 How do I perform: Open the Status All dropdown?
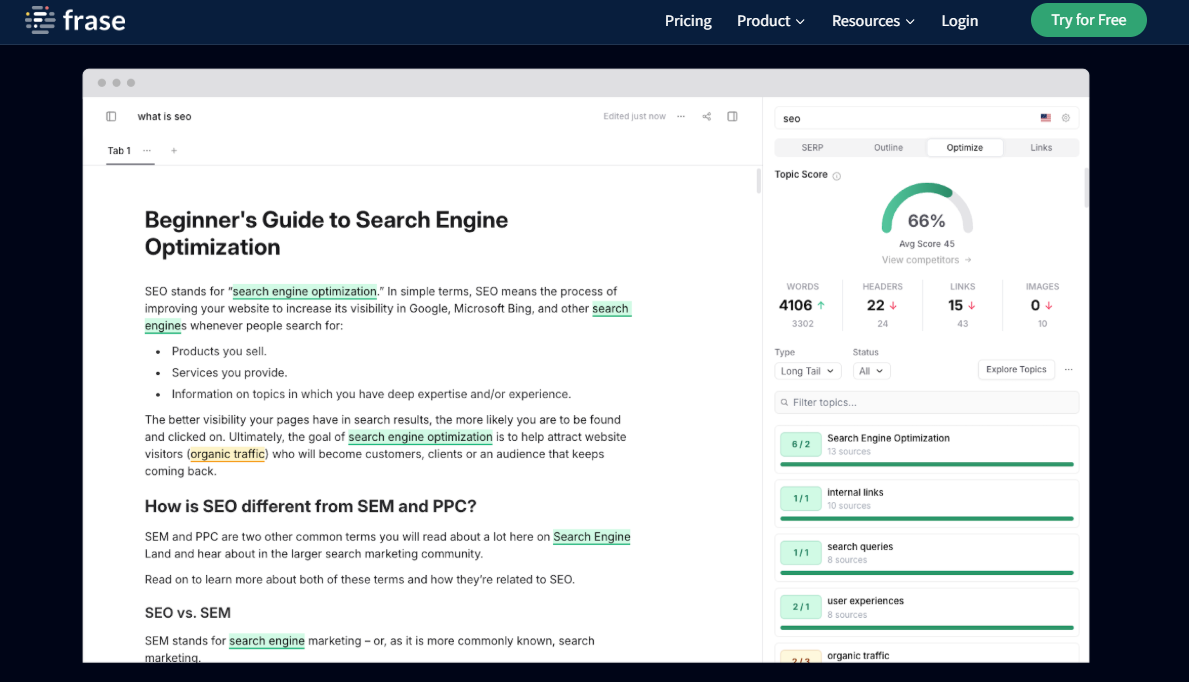[x=871, y=371]
